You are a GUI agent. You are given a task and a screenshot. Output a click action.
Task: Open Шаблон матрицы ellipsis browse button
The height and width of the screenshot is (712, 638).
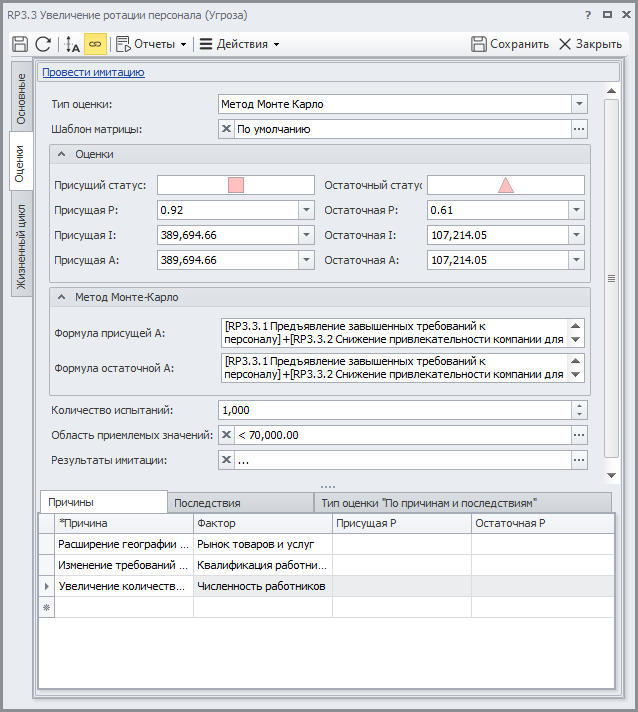pyautogui.click(x=579, y=129)
